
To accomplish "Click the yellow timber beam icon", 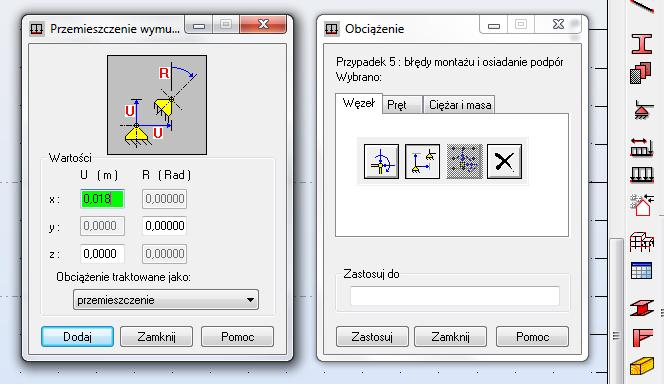I will [x=642, y=367].
